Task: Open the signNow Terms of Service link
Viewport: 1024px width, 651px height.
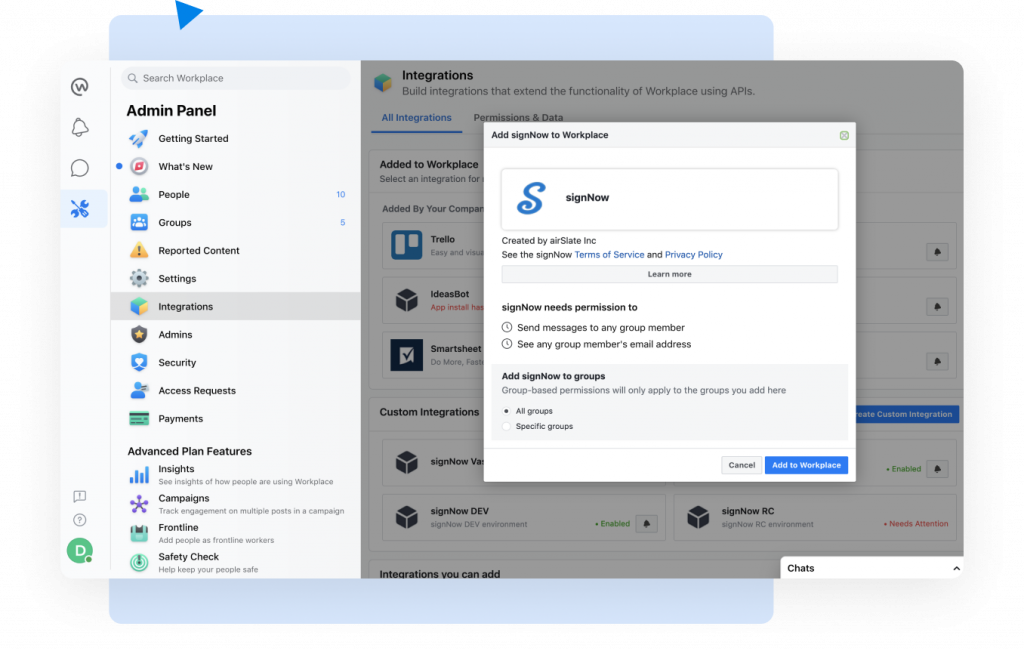Action: pos(608,255)
